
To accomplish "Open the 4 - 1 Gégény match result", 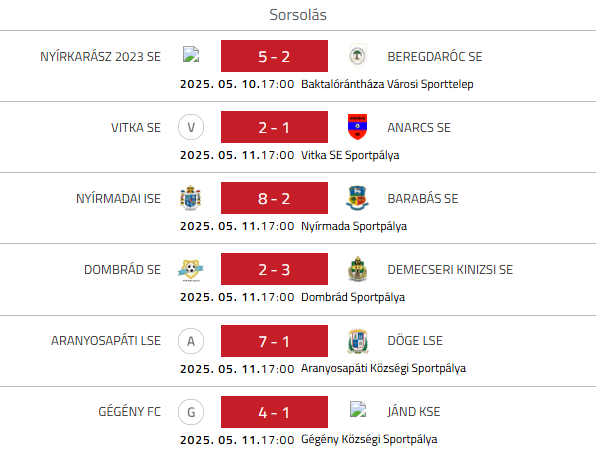I will point(274,412).
